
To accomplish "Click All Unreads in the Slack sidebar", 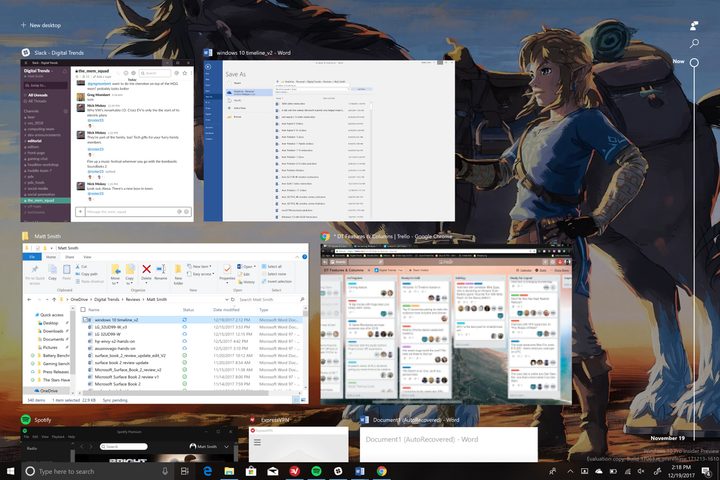I will (38, 95).
